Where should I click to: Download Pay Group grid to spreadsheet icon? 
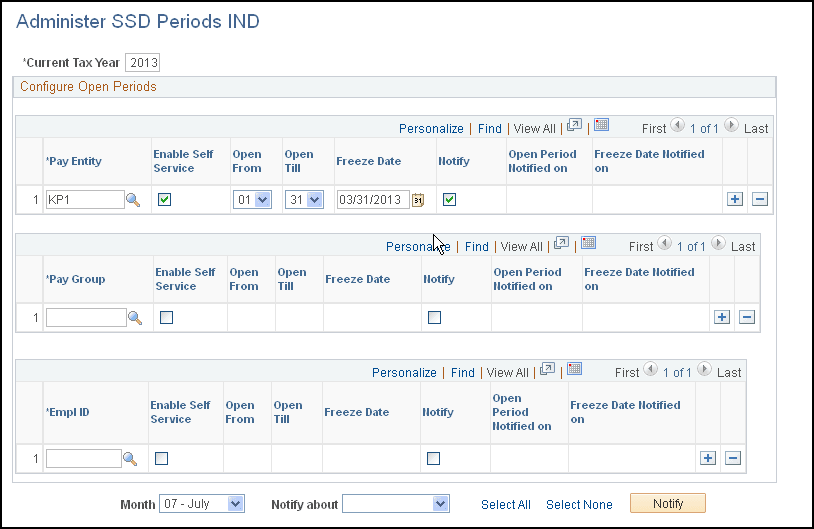[x=588, y=242]
